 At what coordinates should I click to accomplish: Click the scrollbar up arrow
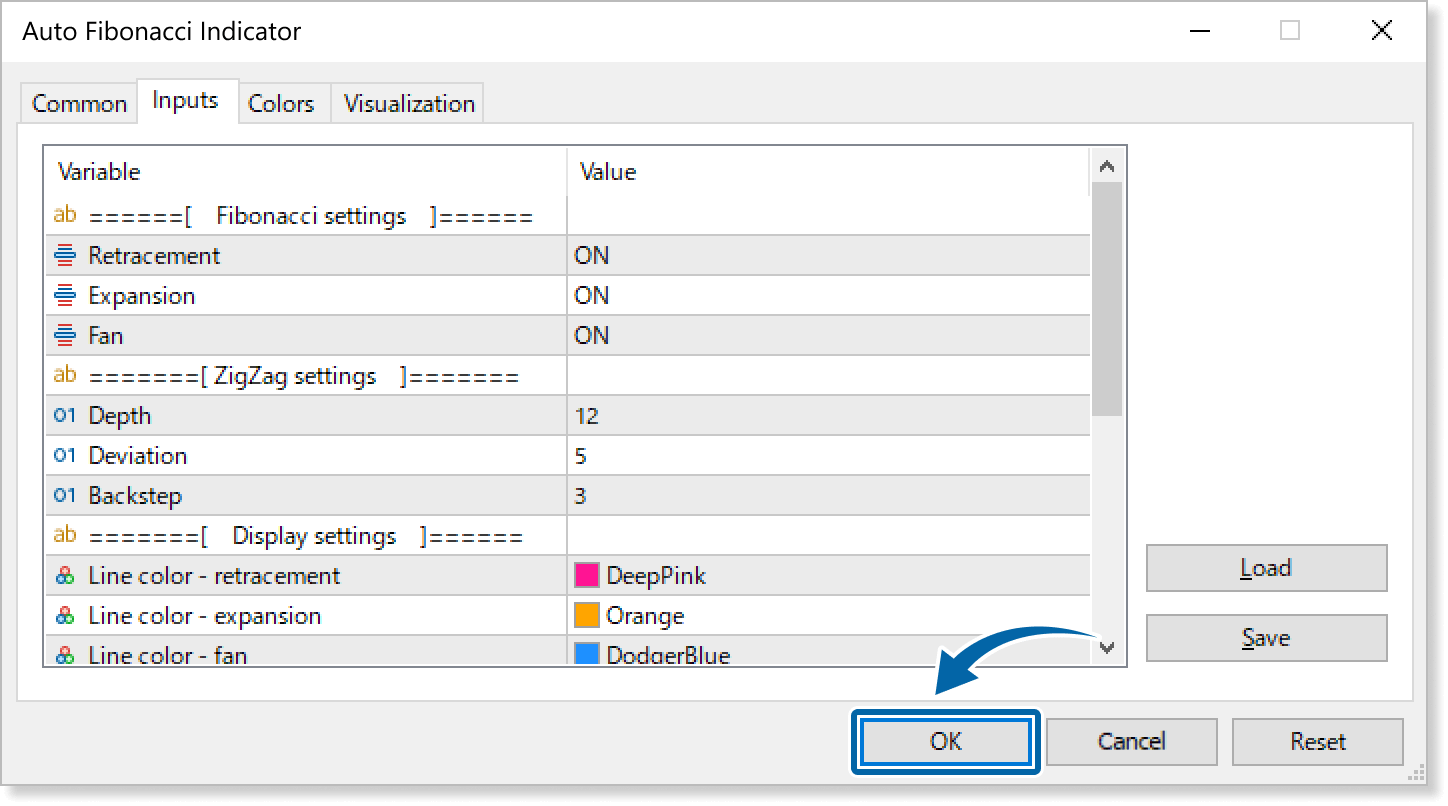point(1106,166)
